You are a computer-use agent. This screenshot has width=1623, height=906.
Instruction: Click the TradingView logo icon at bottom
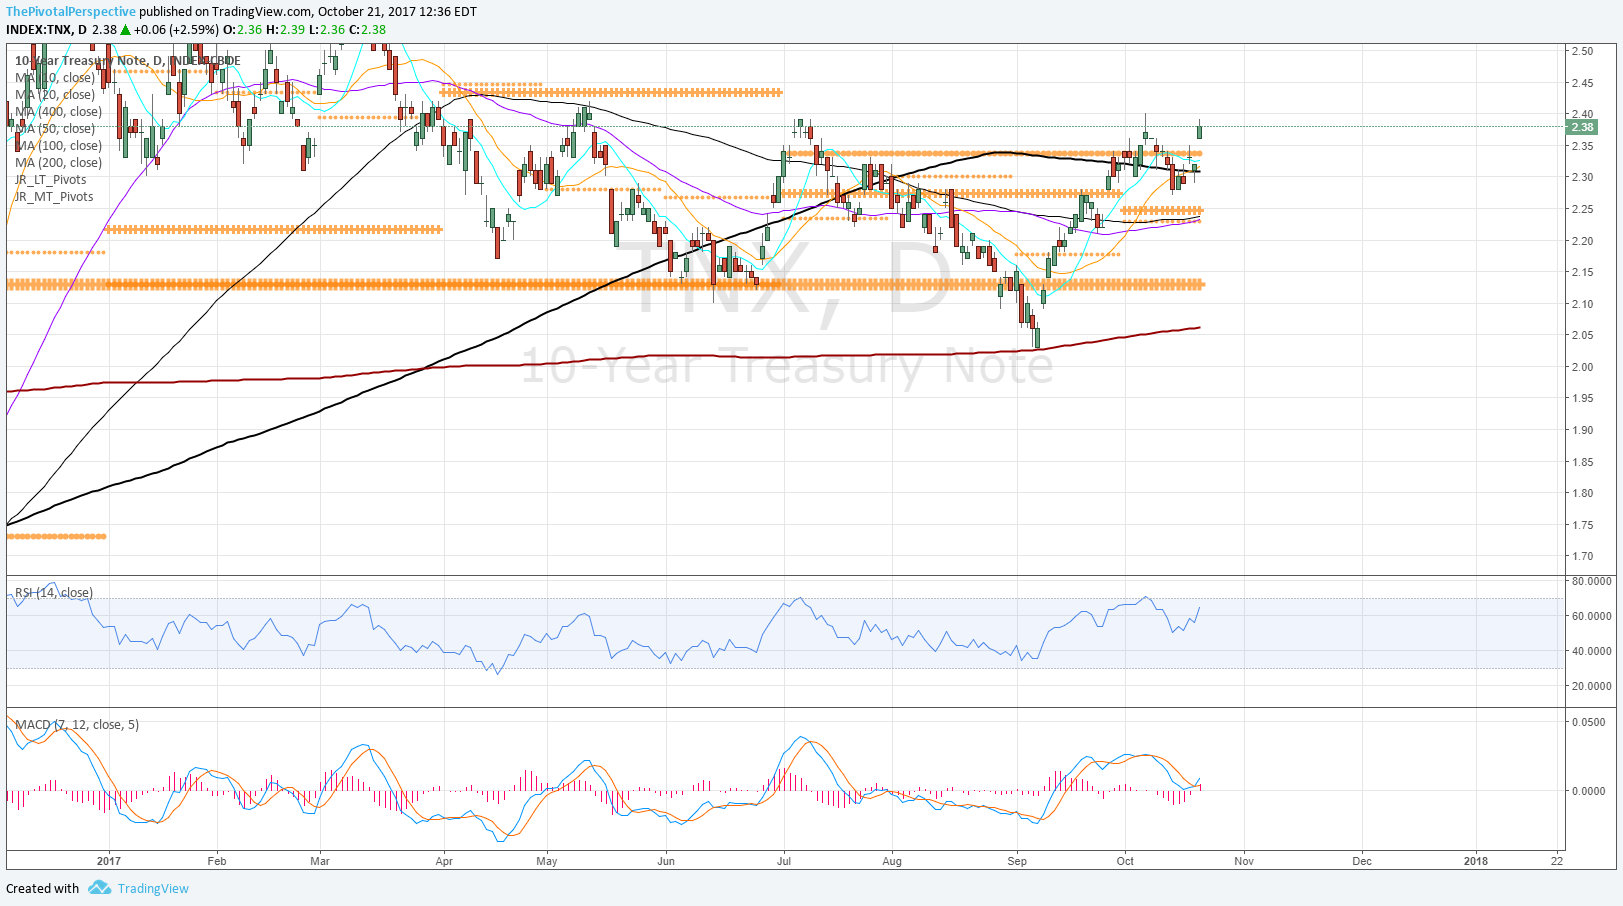pyautogui.click(x=99, y=887)
